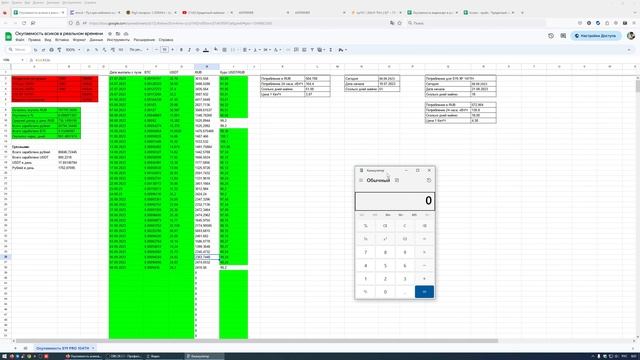Image resolution: width=640 pixels, height=360 pixels.
Task: Open text rotation dropdown
Action: point(277,50)
